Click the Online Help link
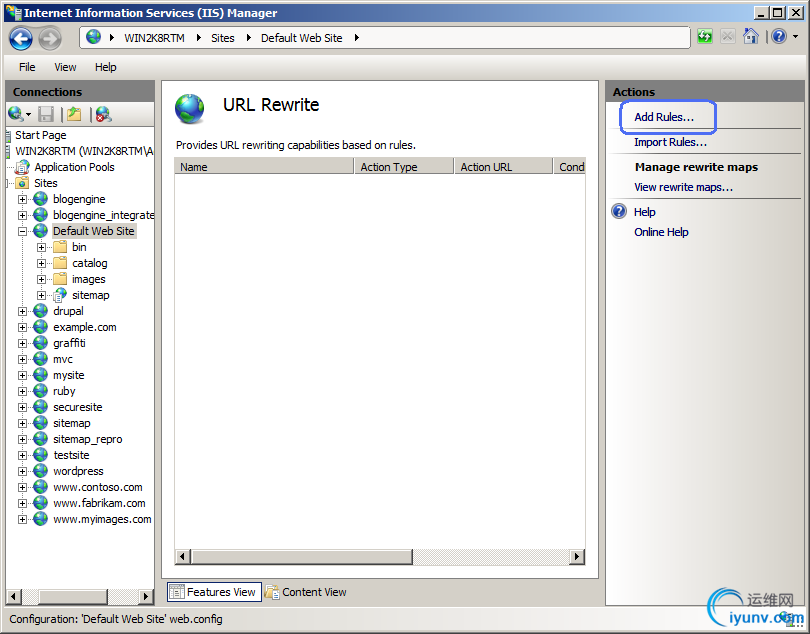810x634 pixels. pyautogui.click(x=661, y=232)
